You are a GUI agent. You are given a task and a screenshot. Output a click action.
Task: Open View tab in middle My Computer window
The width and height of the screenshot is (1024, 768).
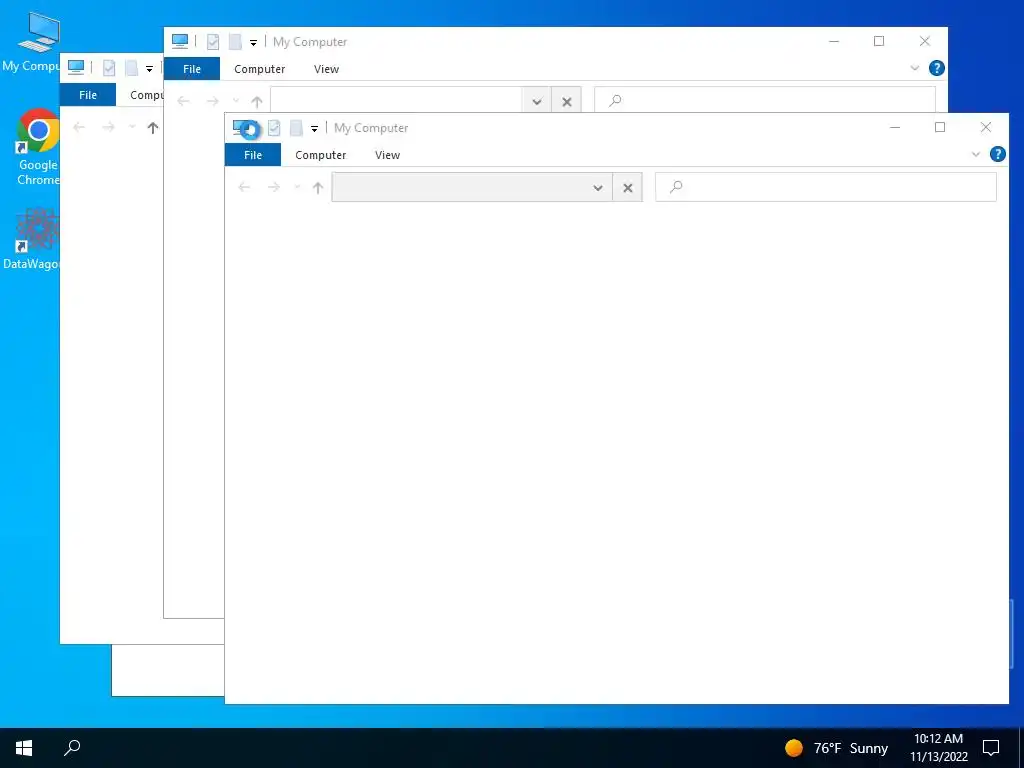point(327,69)
